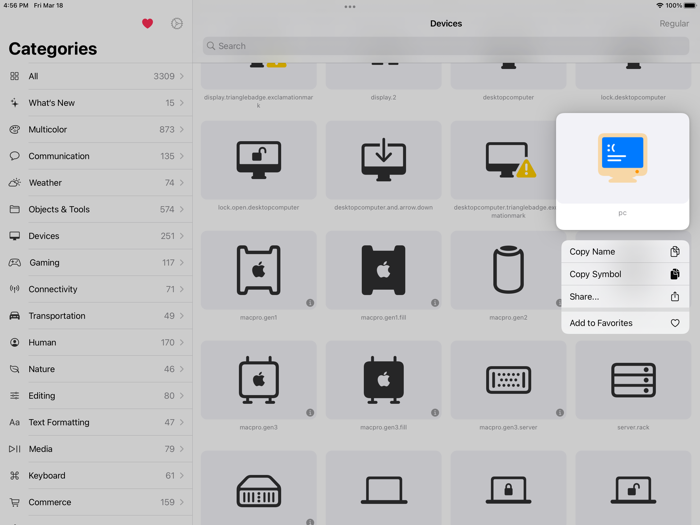
Task: Focus the Search field
Action: (x=446, y=46)
